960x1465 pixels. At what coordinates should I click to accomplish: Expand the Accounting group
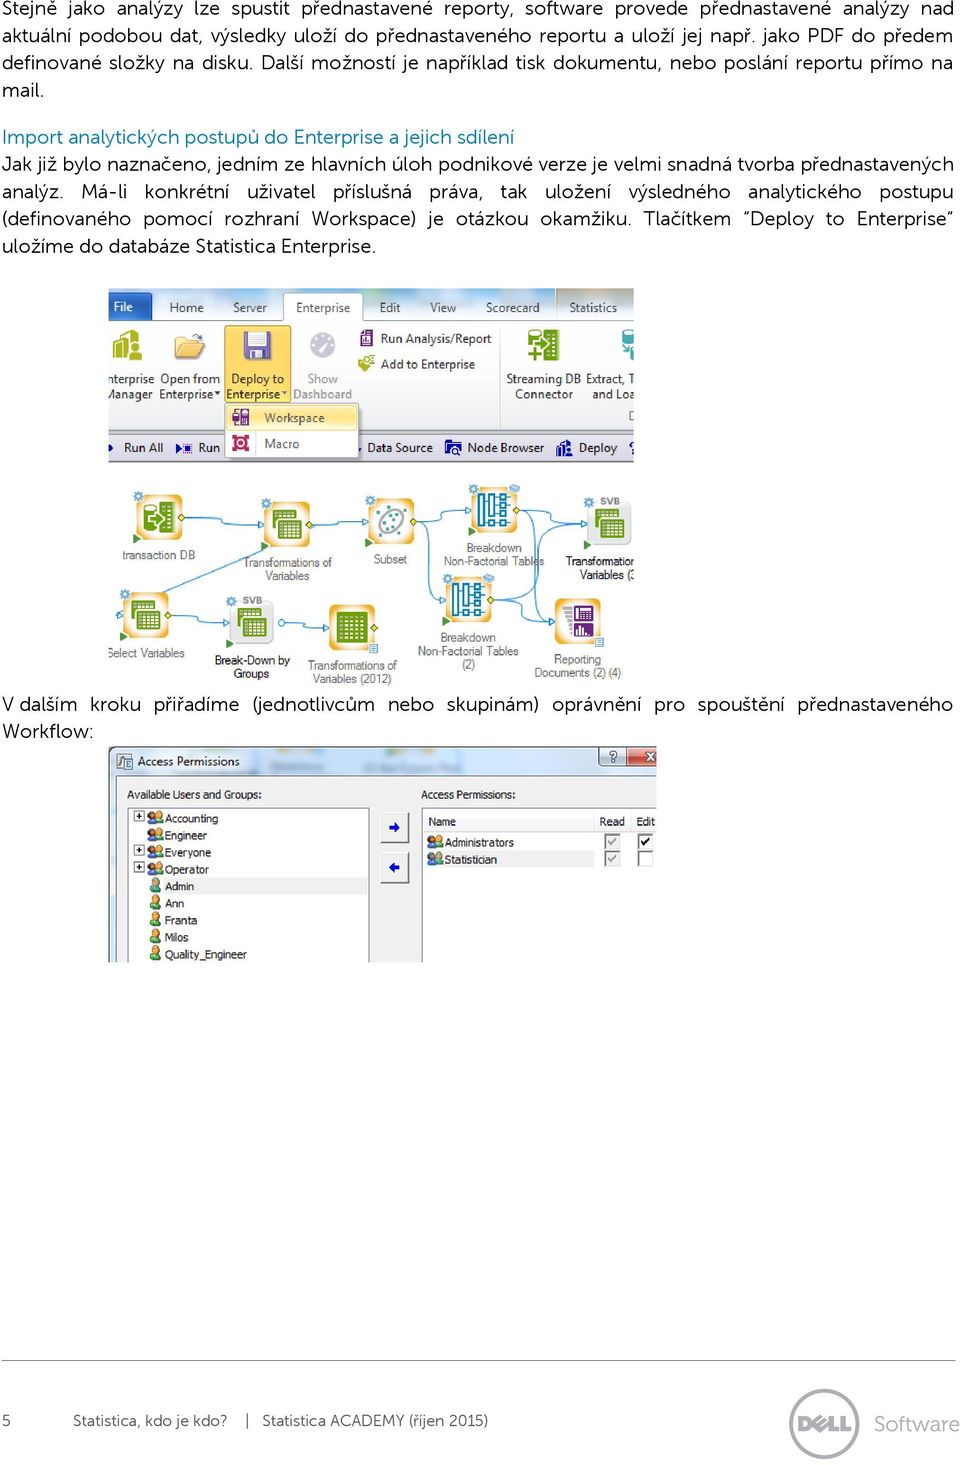coord(139,816)
